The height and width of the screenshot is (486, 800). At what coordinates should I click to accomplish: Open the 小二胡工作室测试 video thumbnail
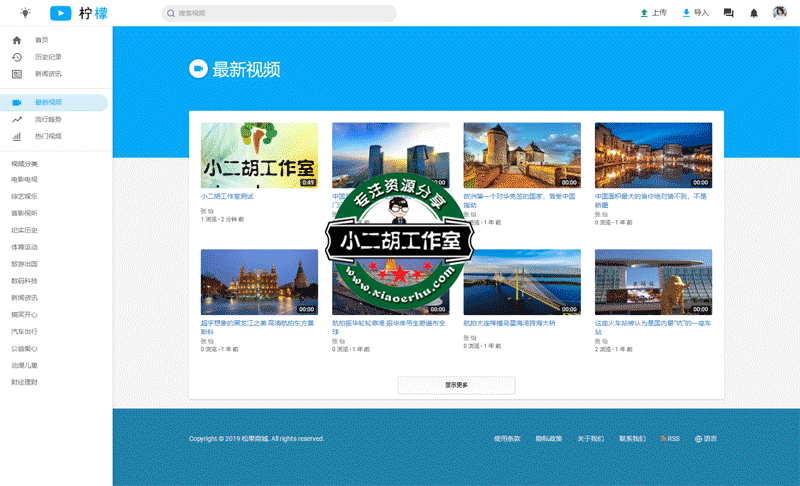click(259, 155)
